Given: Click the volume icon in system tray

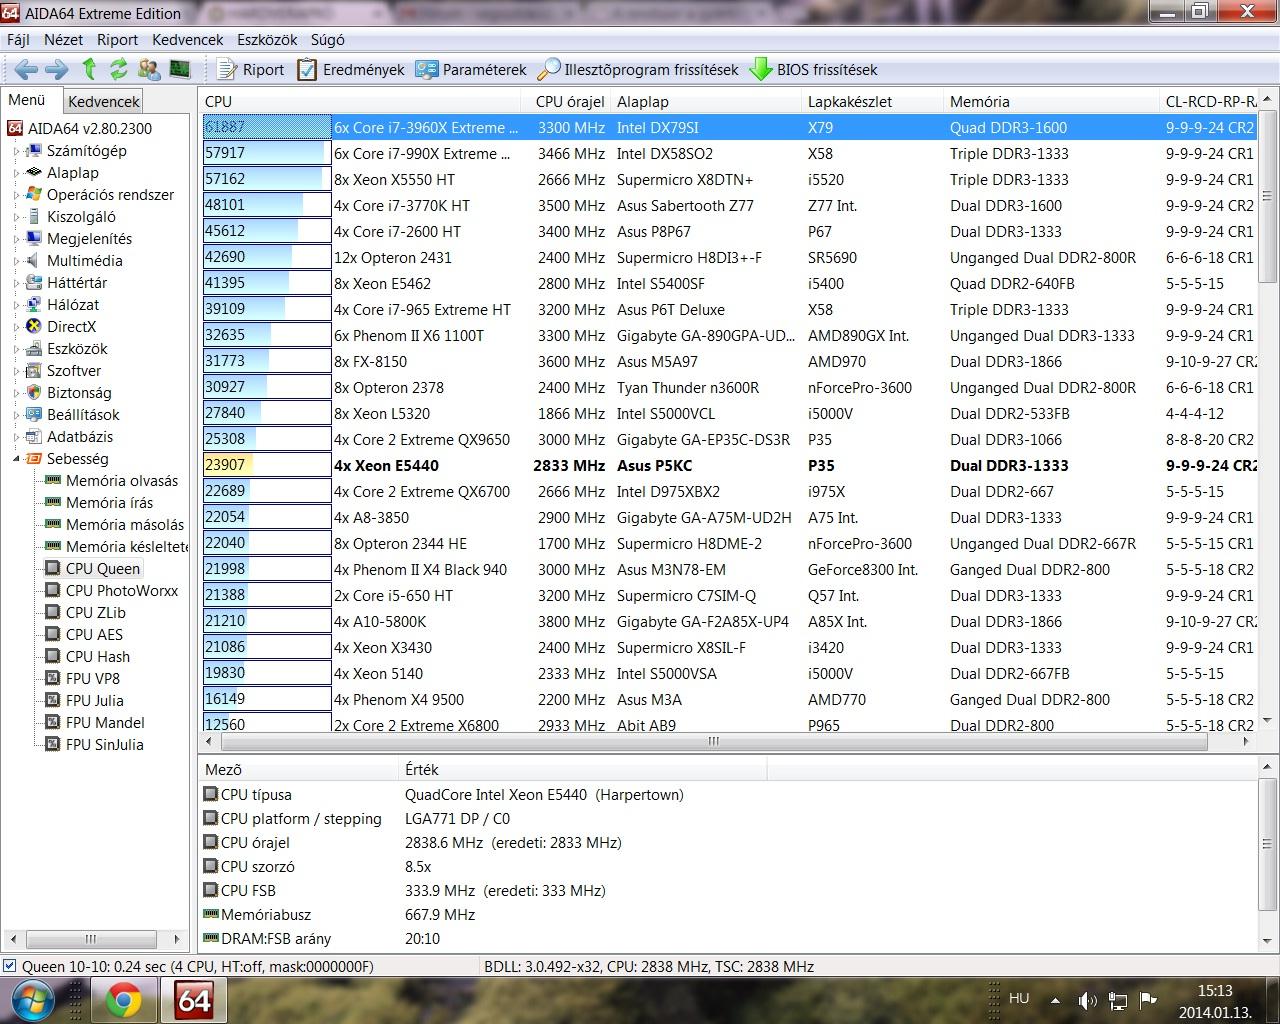Looking at the screenshot, I should pos(1087,1000).
